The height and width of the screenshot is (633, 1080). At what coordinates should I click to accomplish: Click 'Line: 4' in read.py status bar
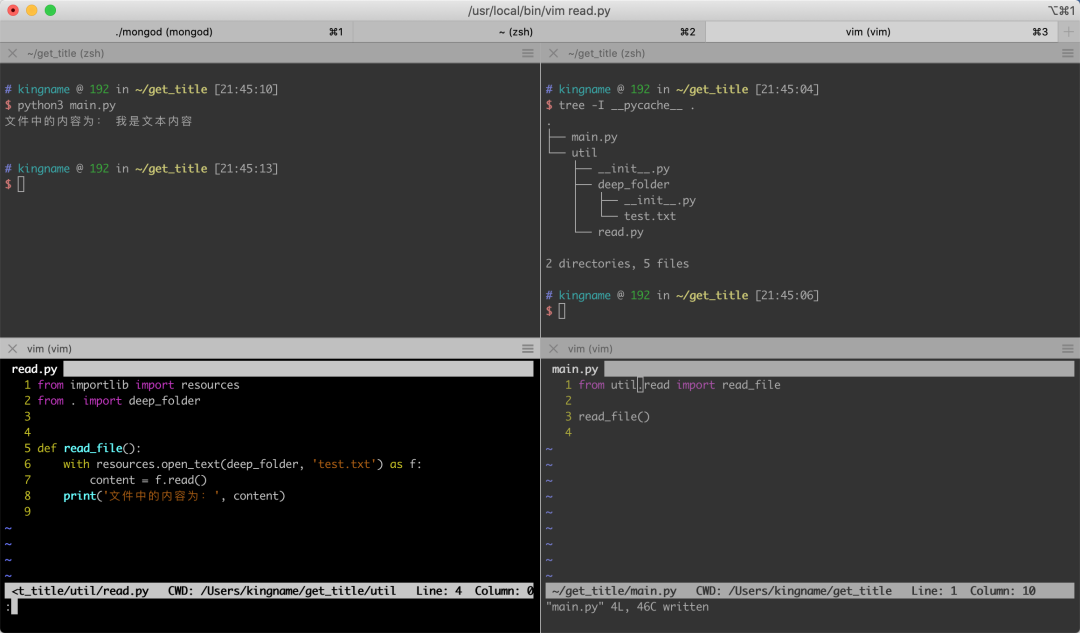pyautogui.click(x=439, y=591)
